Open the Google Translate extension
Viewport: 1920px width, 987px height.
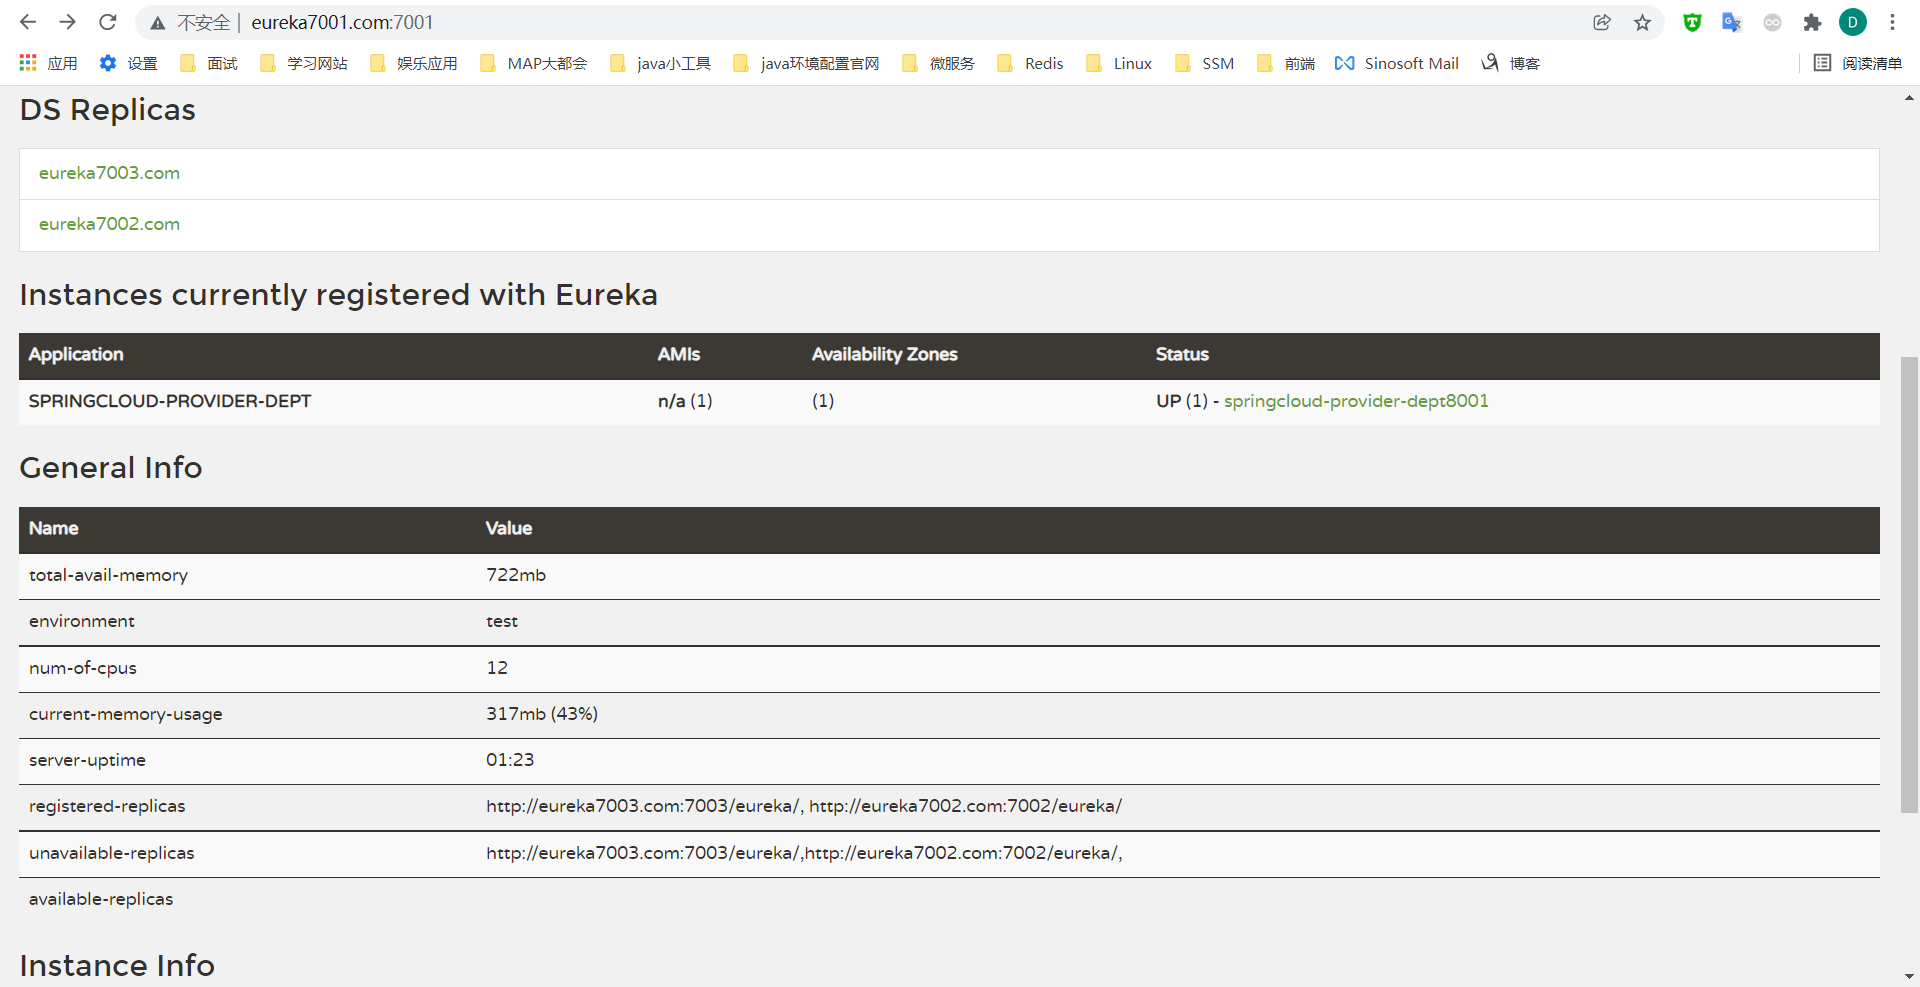[x=1732, y=22]
